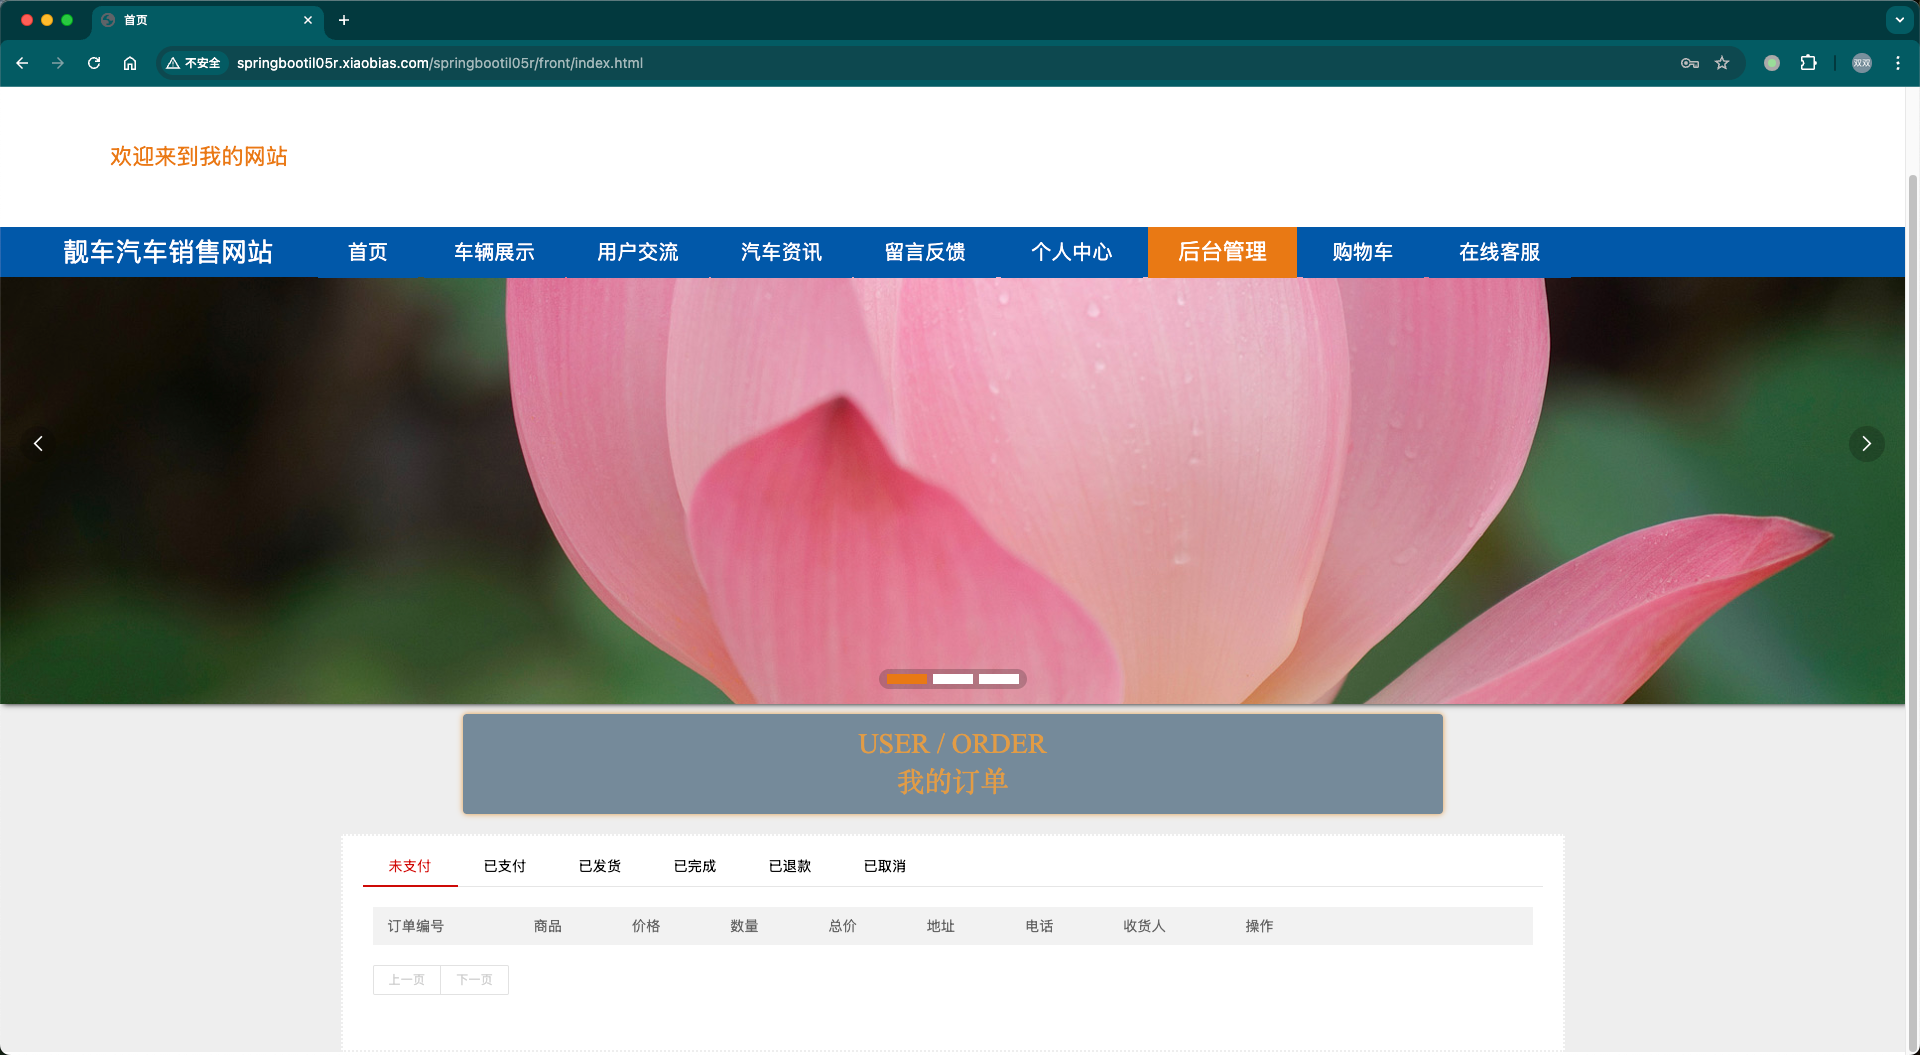The image size is (1920, 1055).
Task: Select the first orange carousel indicator
Action: click(x=907, y=679)
